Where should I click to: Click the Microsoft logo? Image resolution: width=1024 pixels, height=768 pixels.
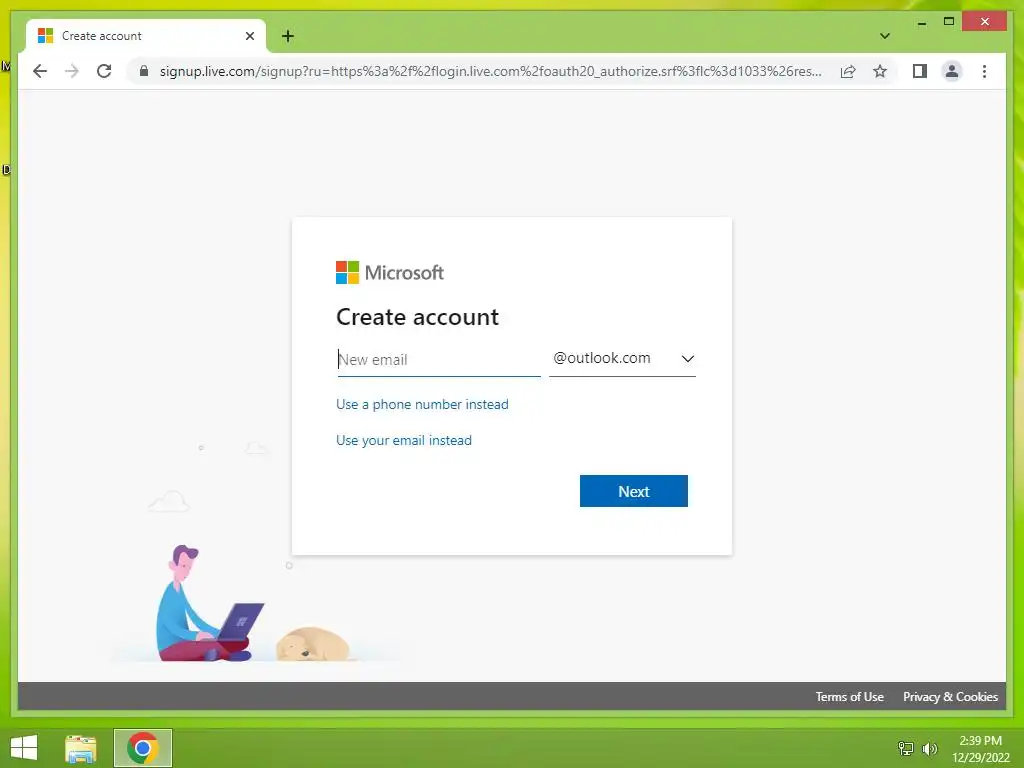[390, 272]
